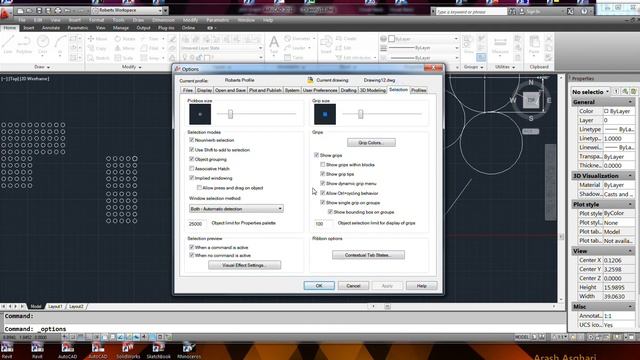The width and height of the screenshot is (640, 360).
Task: Switch to the Drafting tab
Action: (x=349, y=90)
